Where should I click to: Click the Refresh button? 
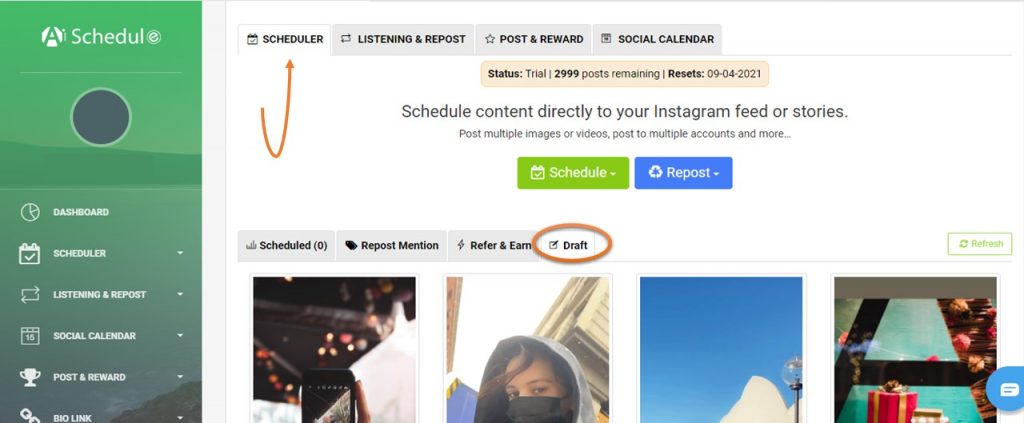[x=980, y=243]
